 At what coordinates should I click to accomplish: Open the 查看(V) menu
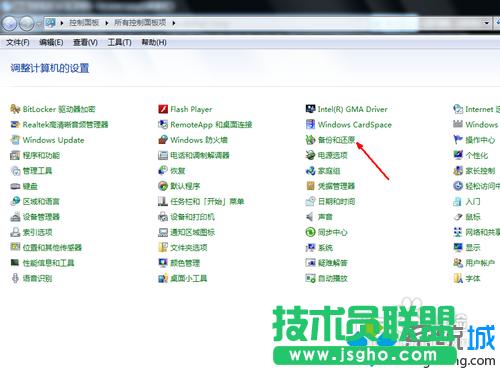[x=85, y=42]
